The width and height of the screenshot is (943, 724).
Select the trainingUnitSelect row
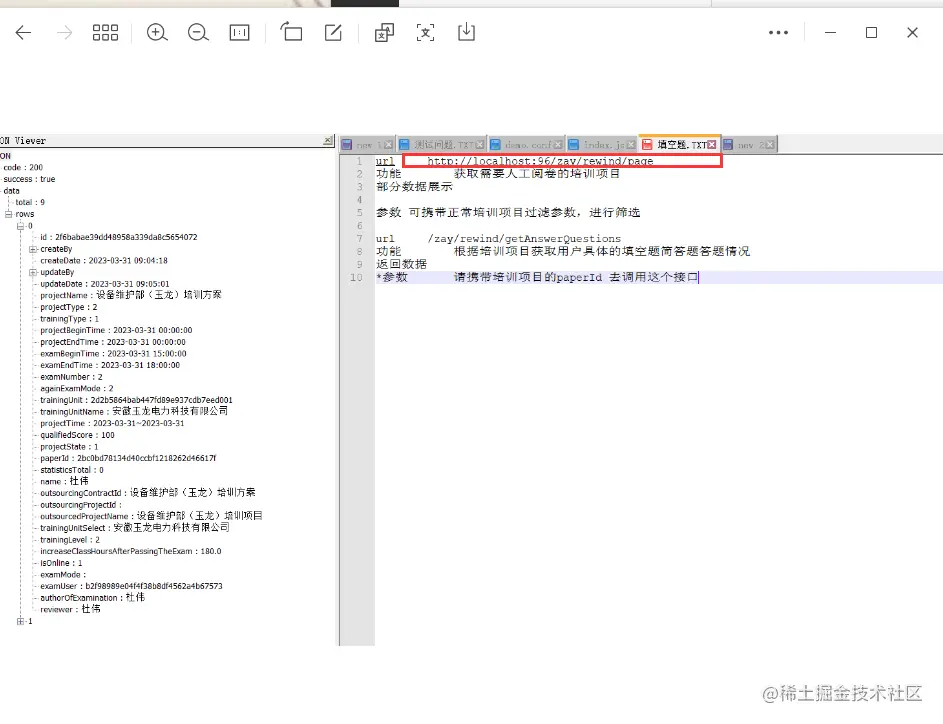(x=135, y=527)
